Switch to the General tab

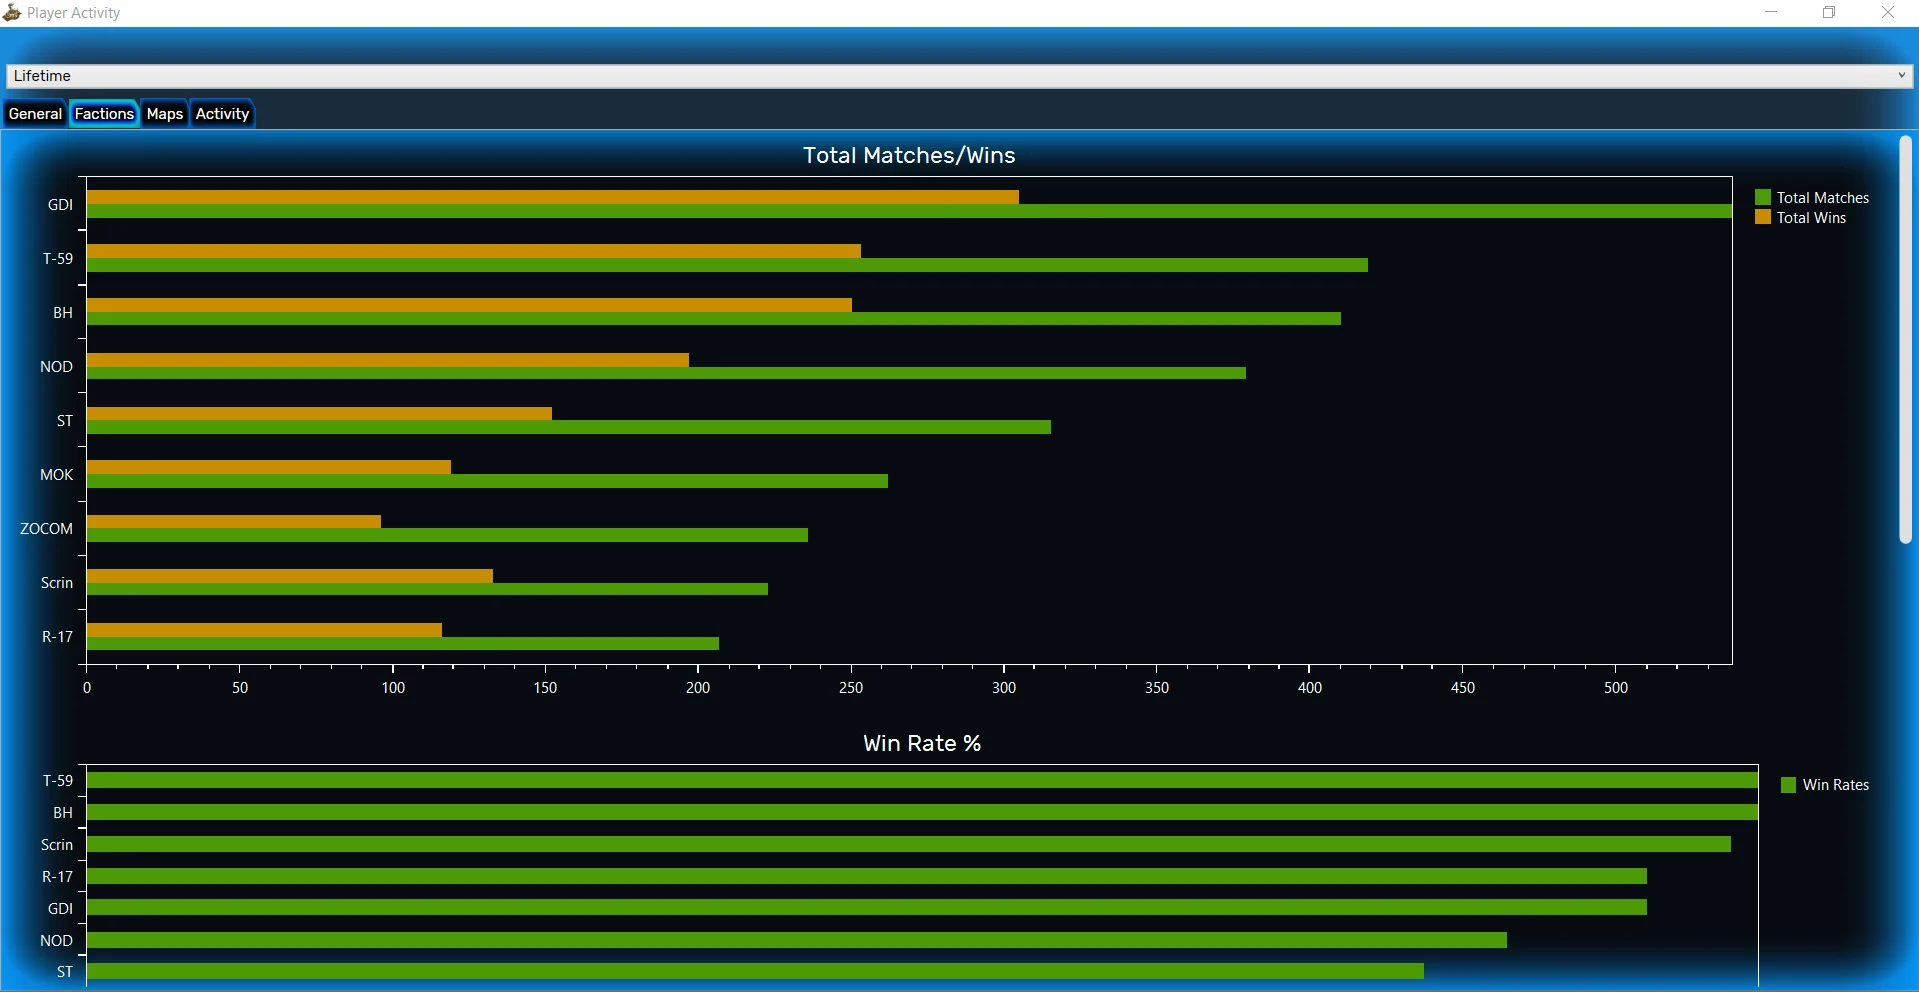[35, 114]
